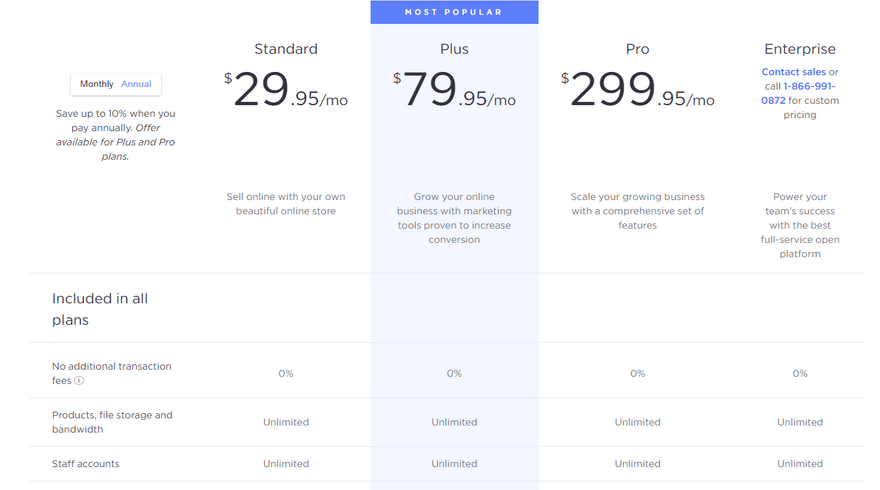Click the $29.95/mo Standard price
The image size is (880, 490).
(286, 90)
